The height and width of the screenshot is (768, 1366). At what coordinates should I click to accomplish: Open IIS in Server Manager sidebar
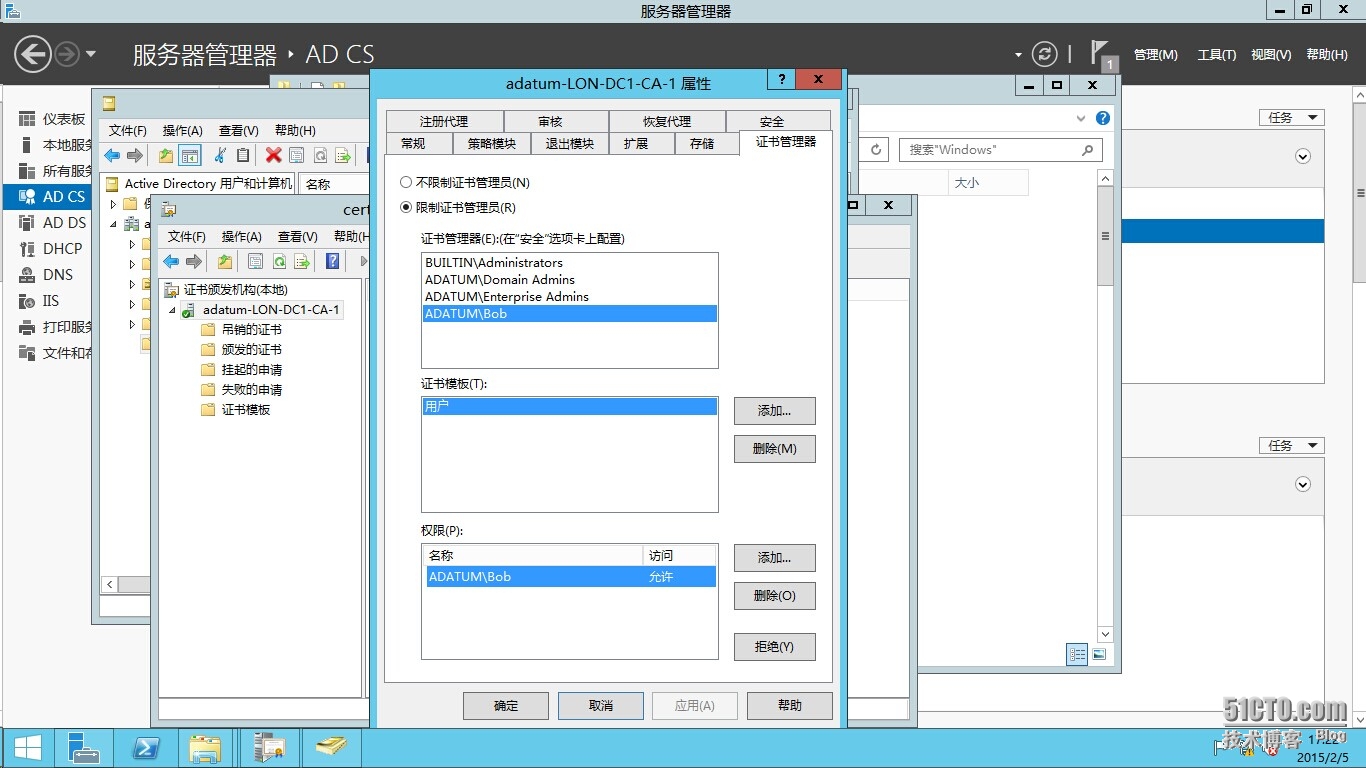pyautogui.click(x=50, y=301)
